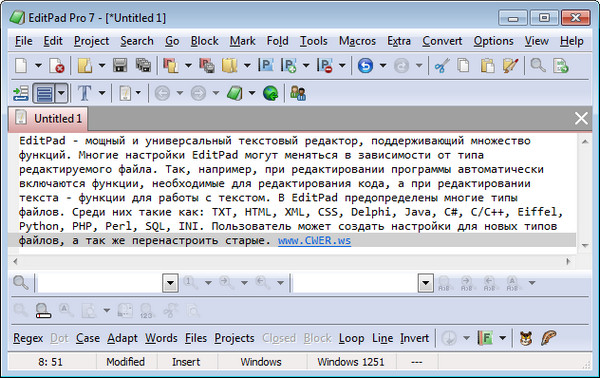
Task: Click inside the search text field
Action: coord(100,283)
